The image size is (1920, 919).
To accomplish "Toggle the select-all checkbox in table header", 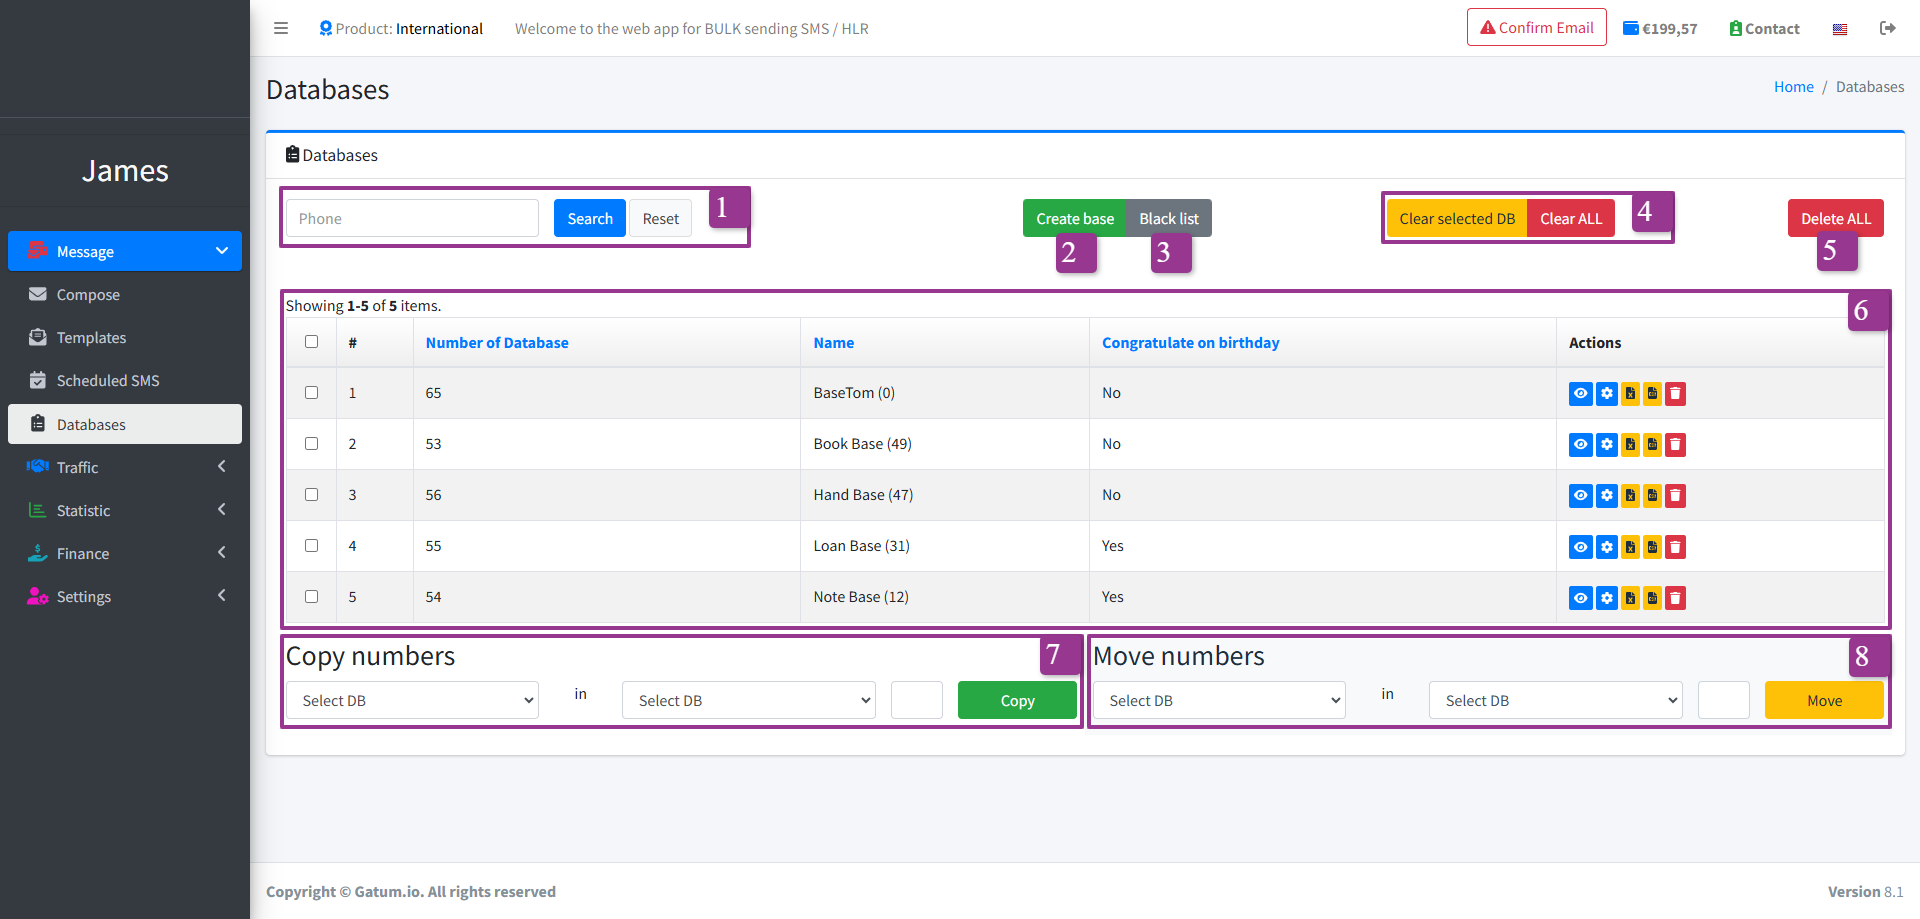I will (311, 342).
